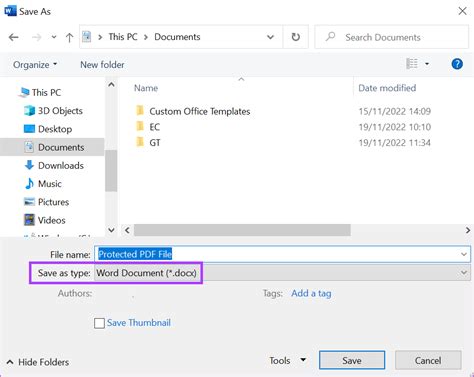This screenshot has height=377, width=474.
Task: Click the Search Documents box
Action: 391,37
